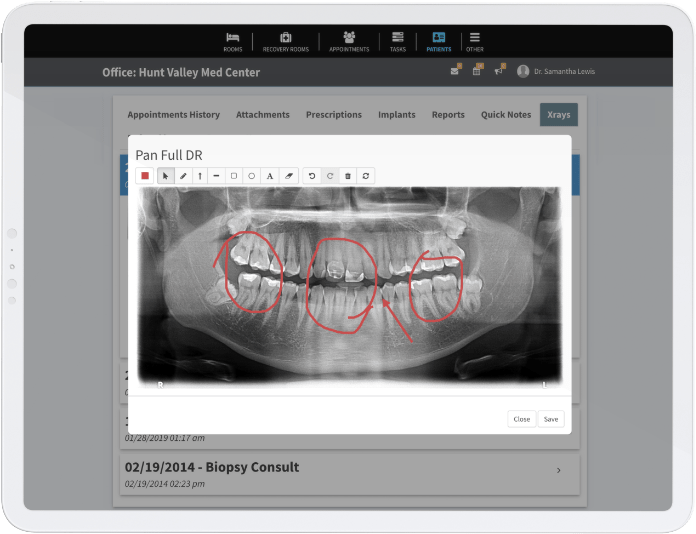Switch to Attachments tab
Image resolution: width=696 pixels, height=534 pixels.
pyautogui.click(x=263, y=115)
